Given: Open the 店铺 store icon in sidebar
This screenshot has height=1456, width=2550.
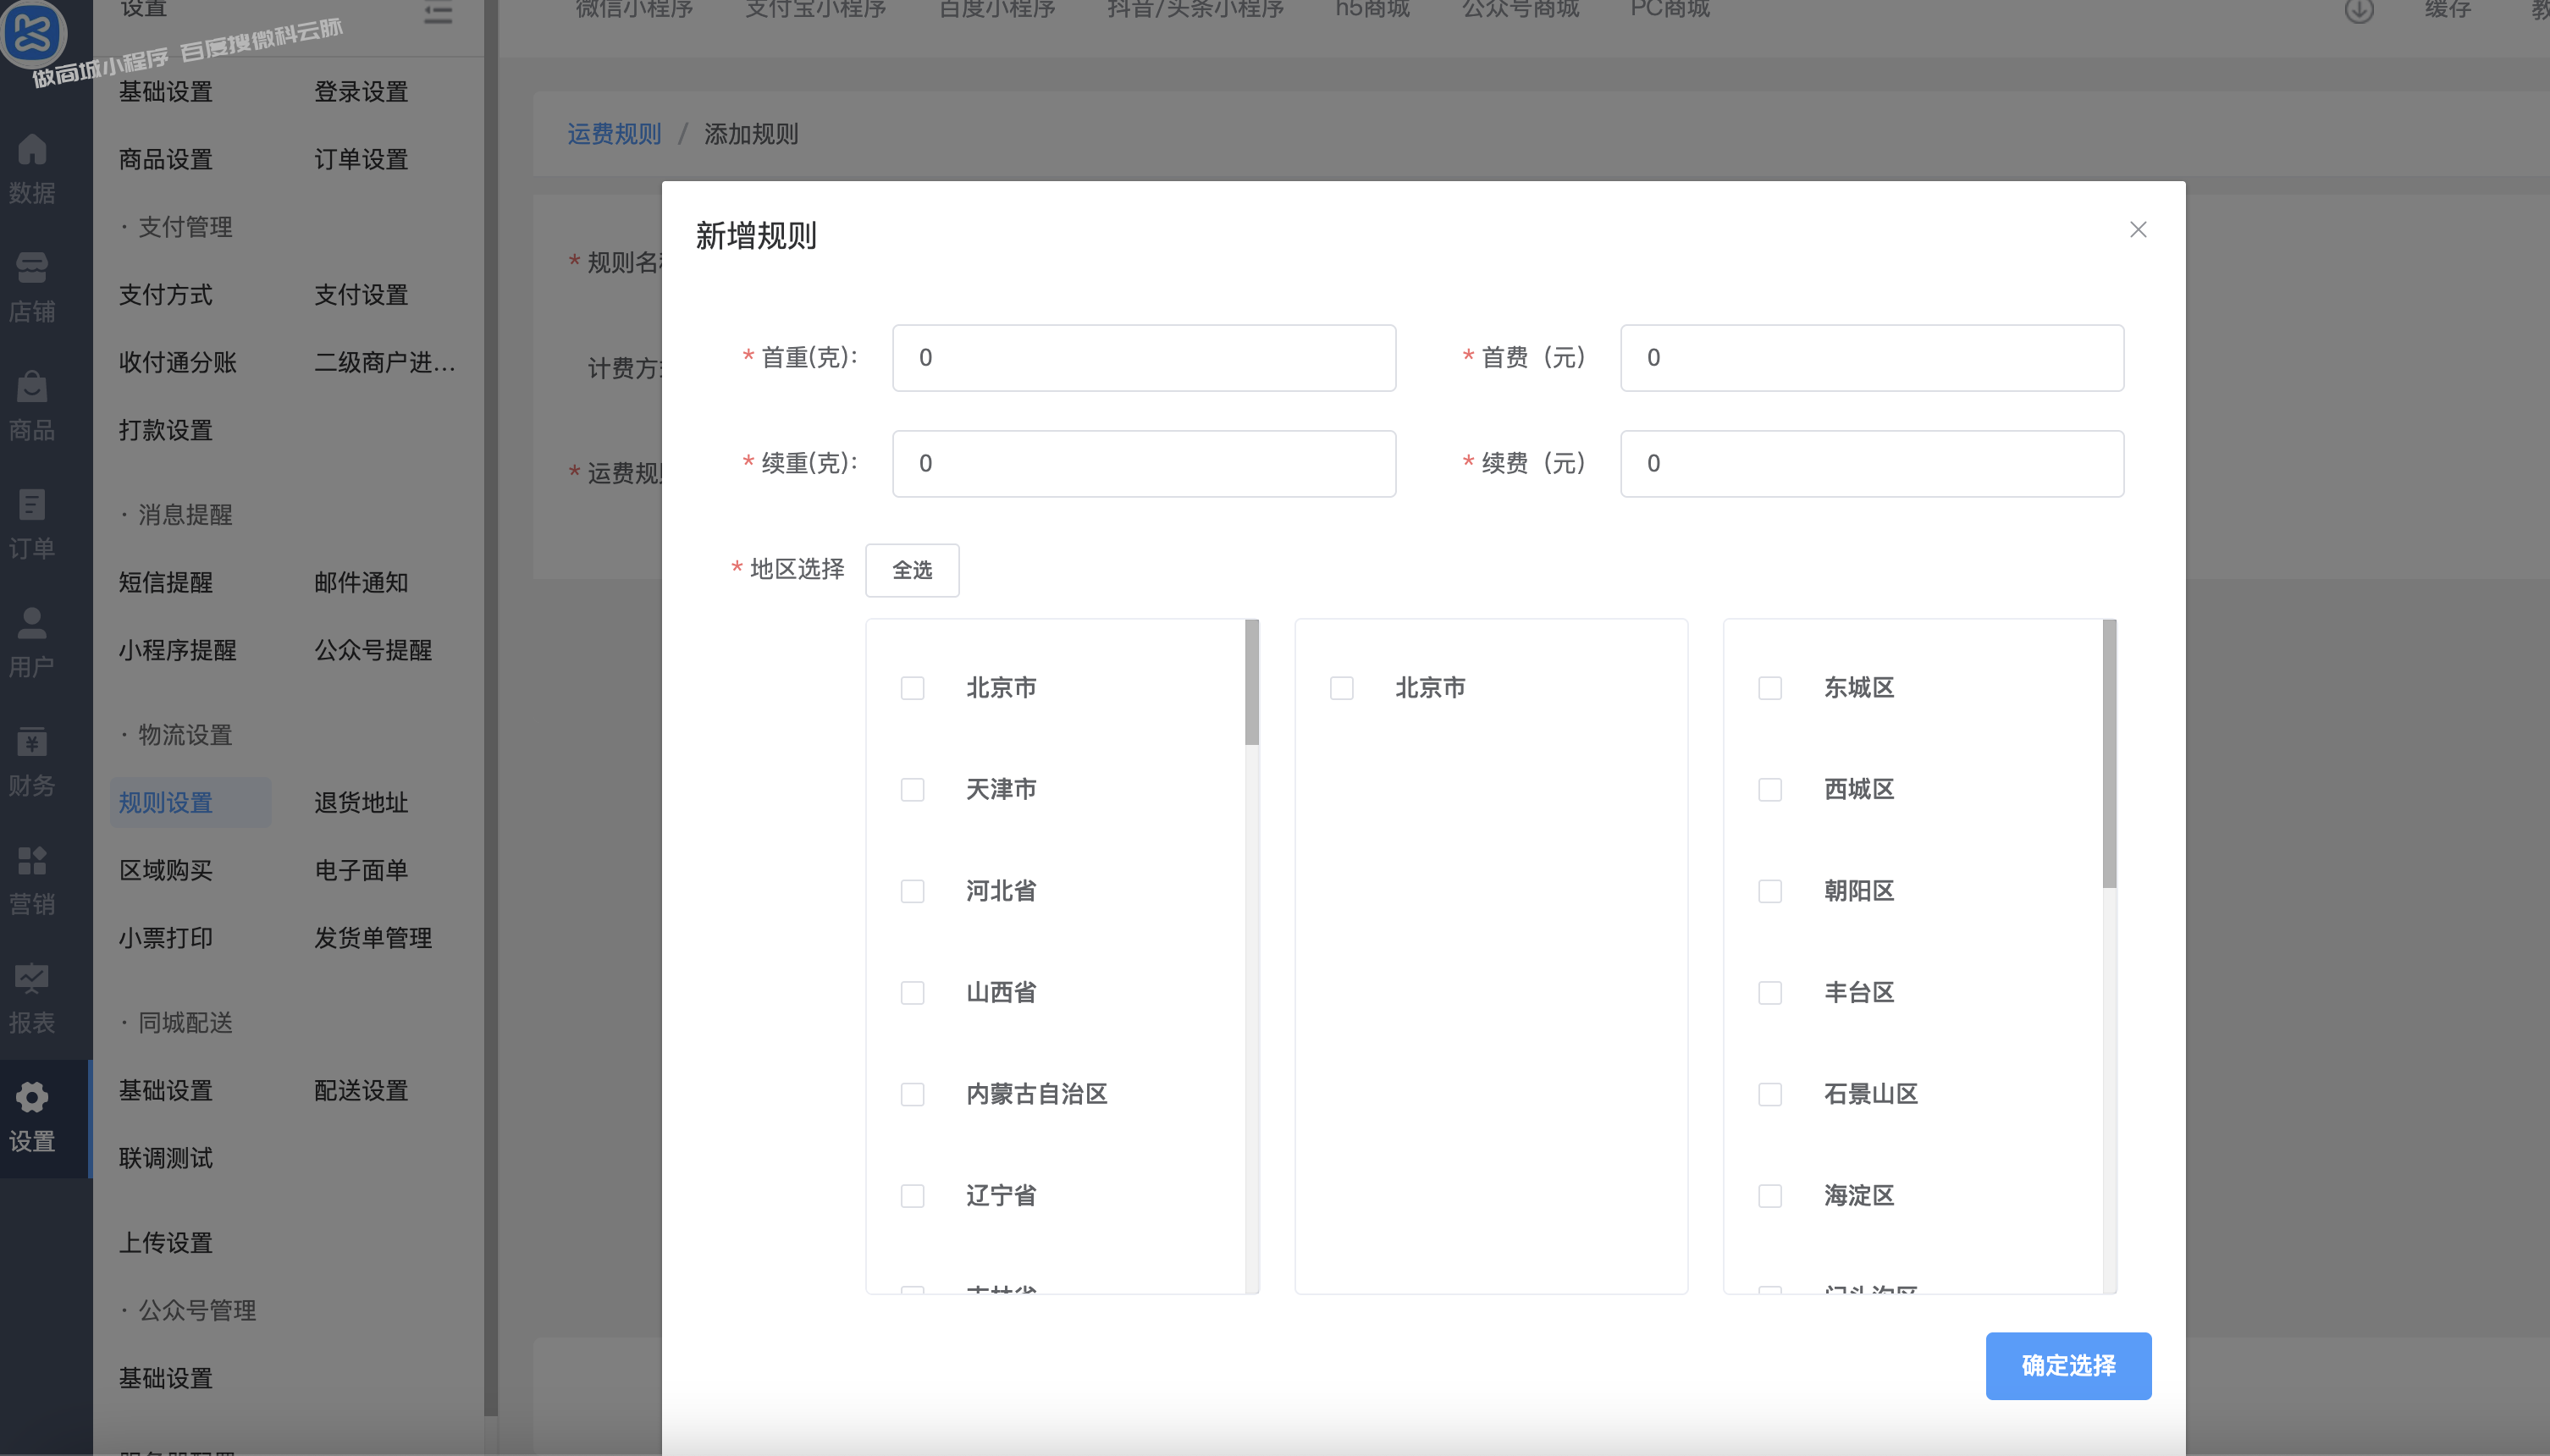Looking at the screenshot, I should (32, 268).
